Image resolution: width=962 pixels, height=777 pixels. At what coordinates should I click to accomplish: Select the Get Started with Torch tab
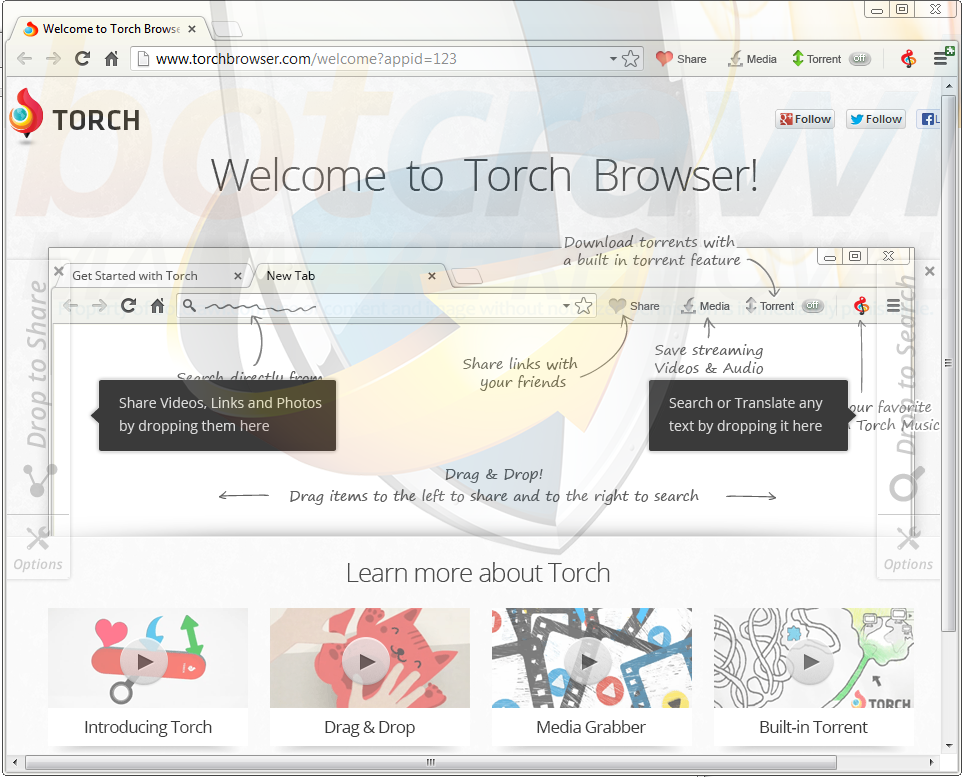click(x=152, y=276)
